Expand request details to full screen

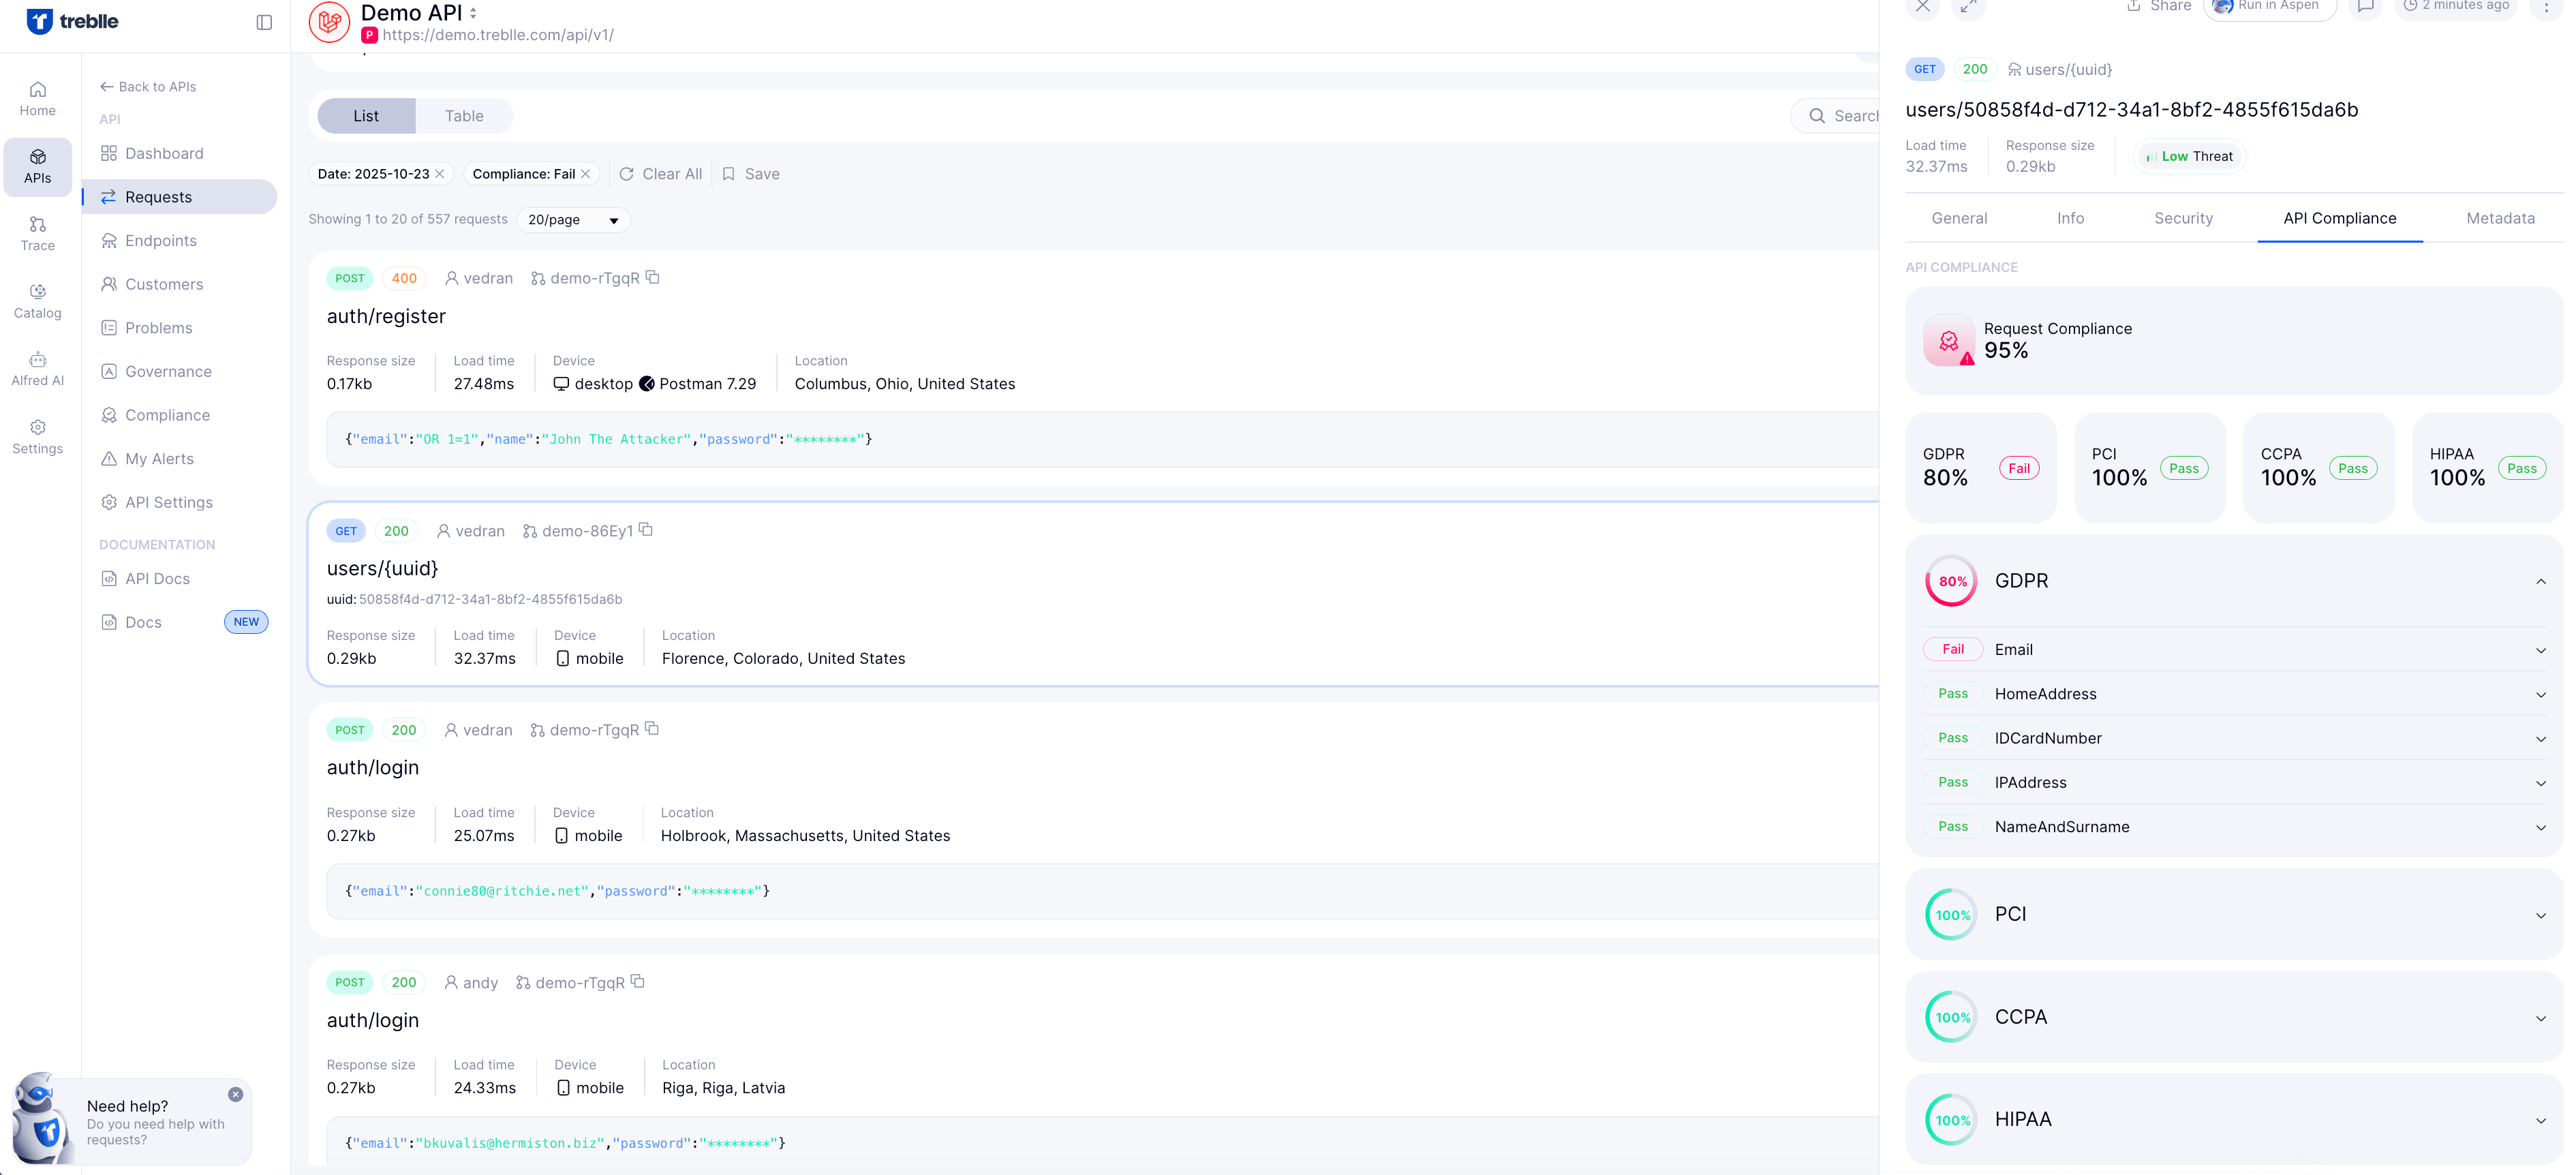point(1967,7)
